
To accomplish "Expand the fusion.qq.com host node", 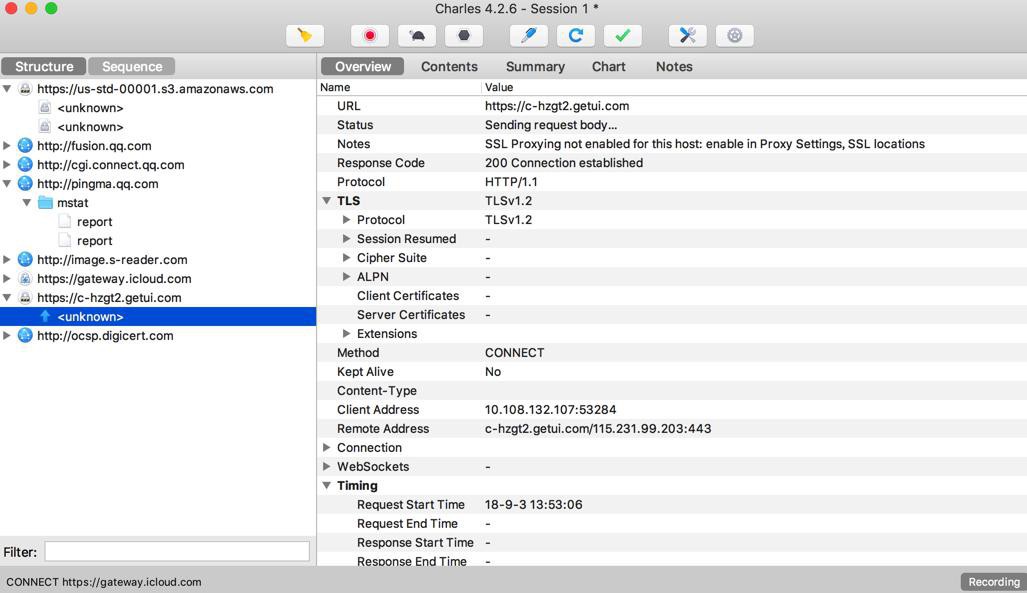I will 7,145.
